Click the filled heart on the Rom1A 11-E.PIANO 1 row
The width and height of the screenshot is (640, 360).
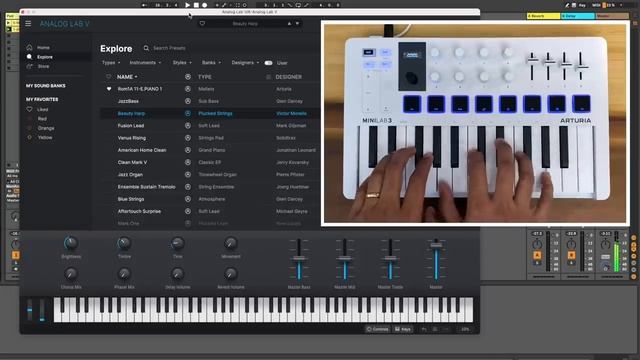coord(109,89)
